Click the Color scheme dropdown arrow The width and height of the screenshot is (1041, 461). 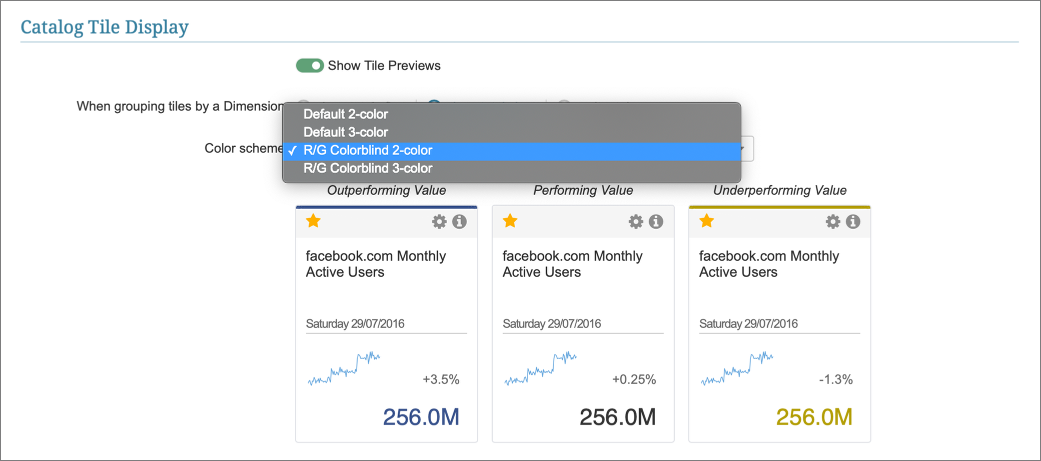(x=745, y=150)
